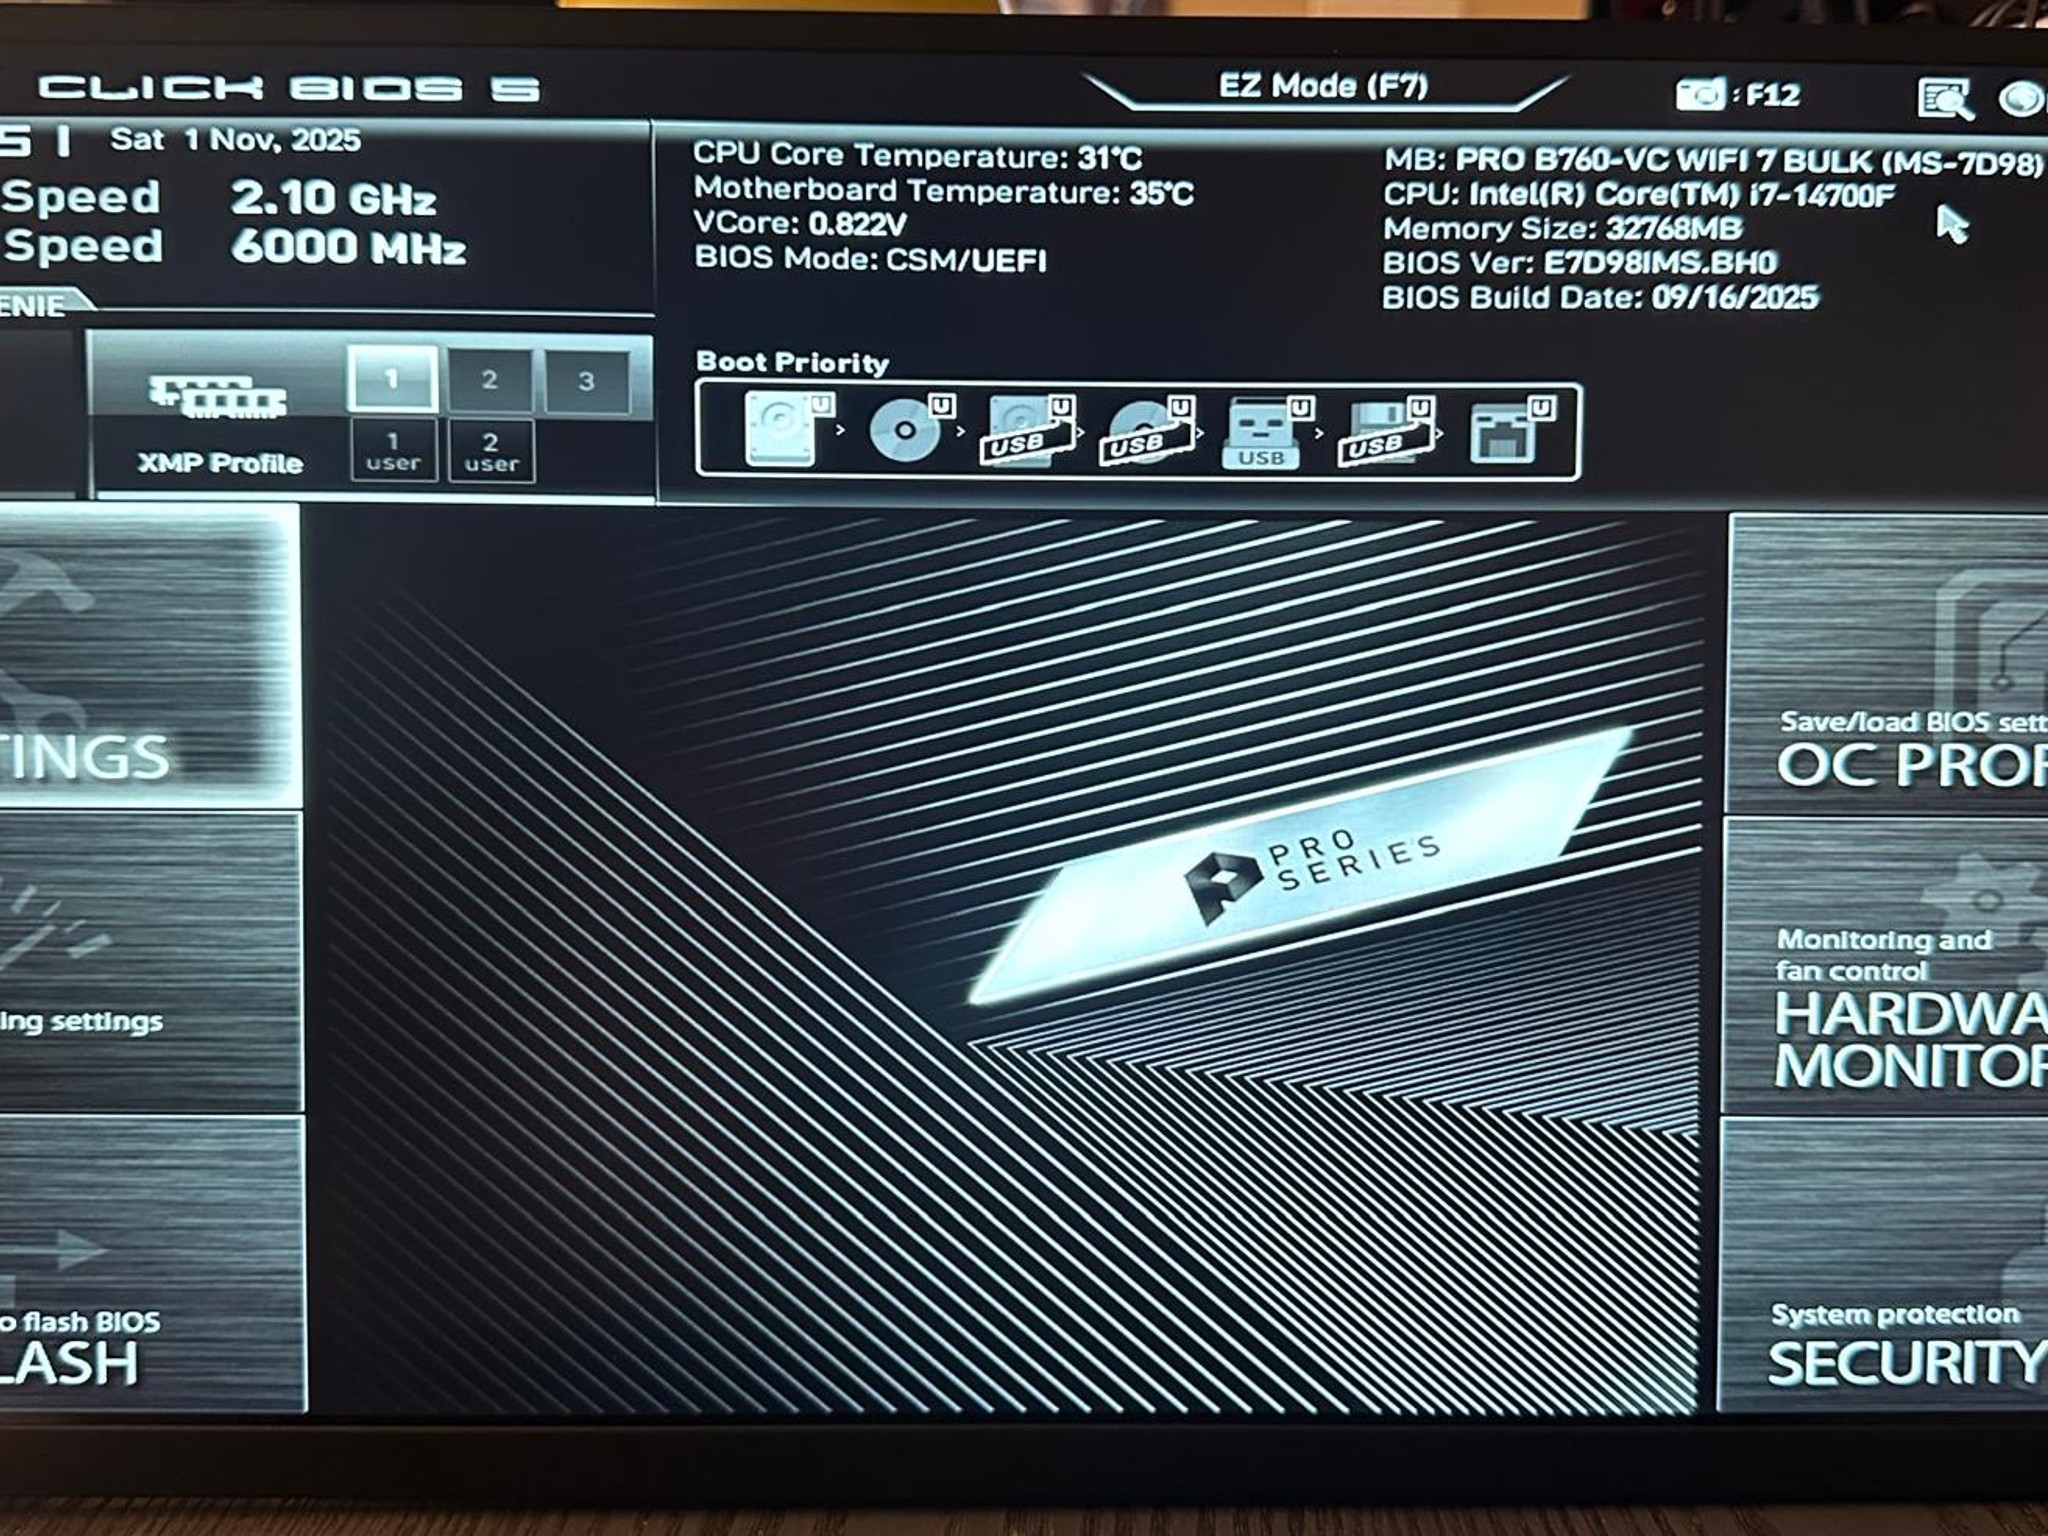Select XMP user profile 1

coord(393,451)
